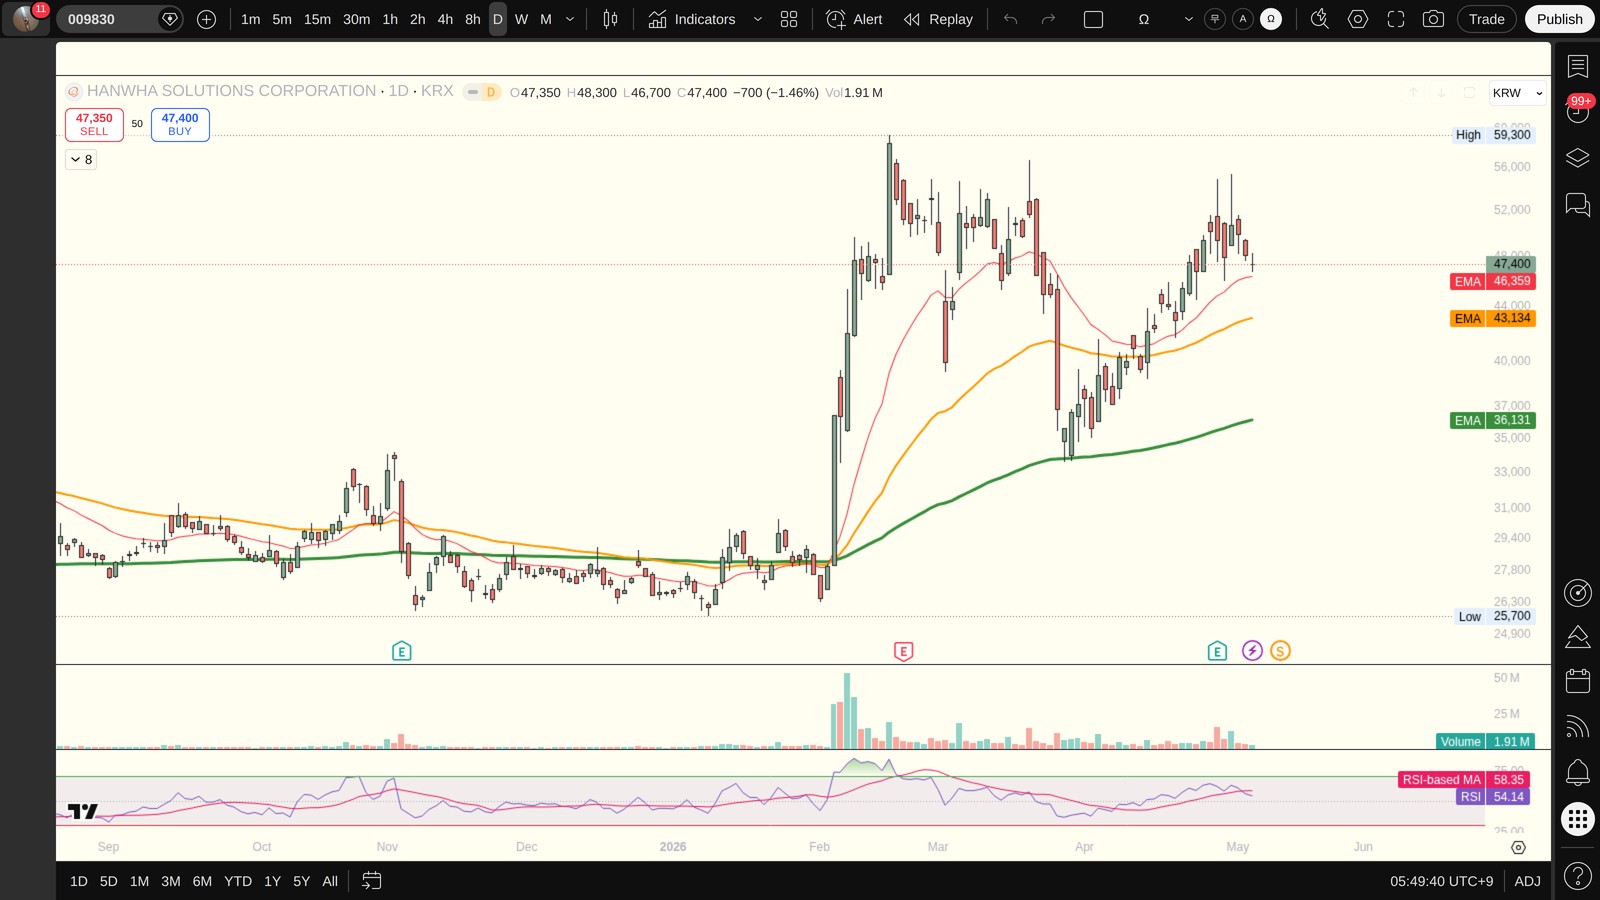Switch to 1h timeframe
The height and width of the screenshot is (900, 1600).
click(390, 19)
